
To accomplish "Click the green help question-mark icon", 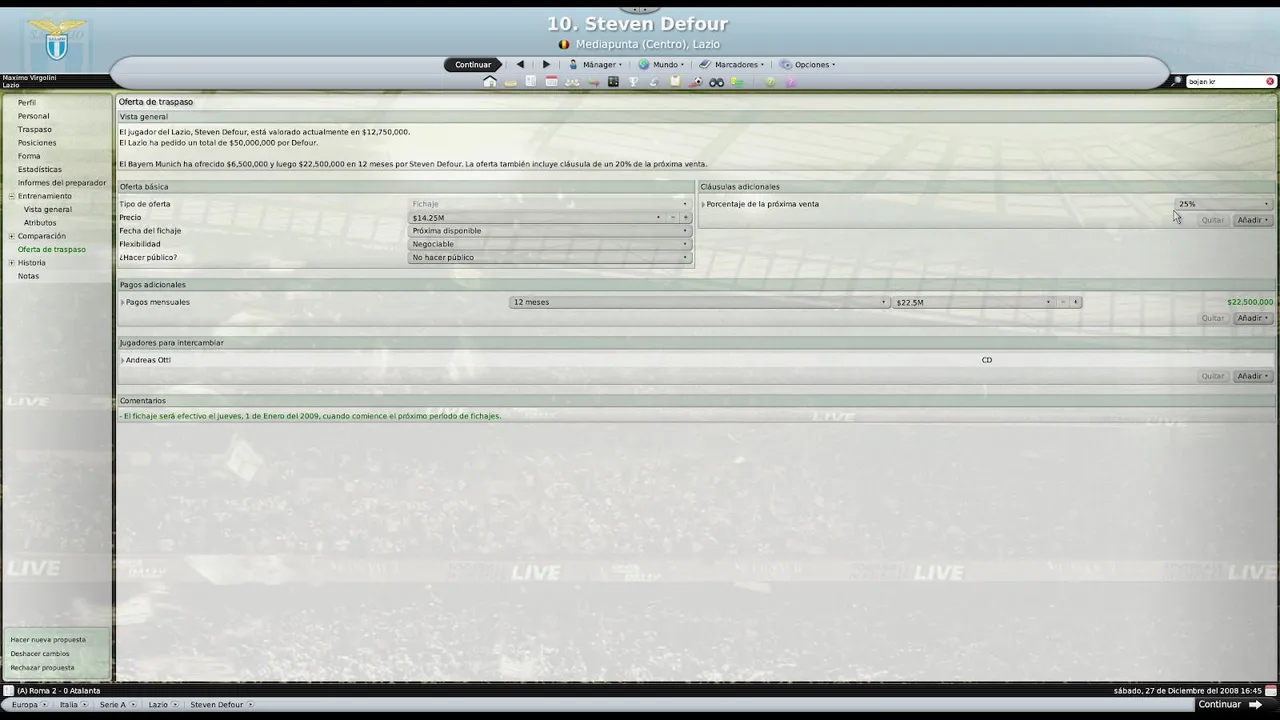I will tap(770, 82).
